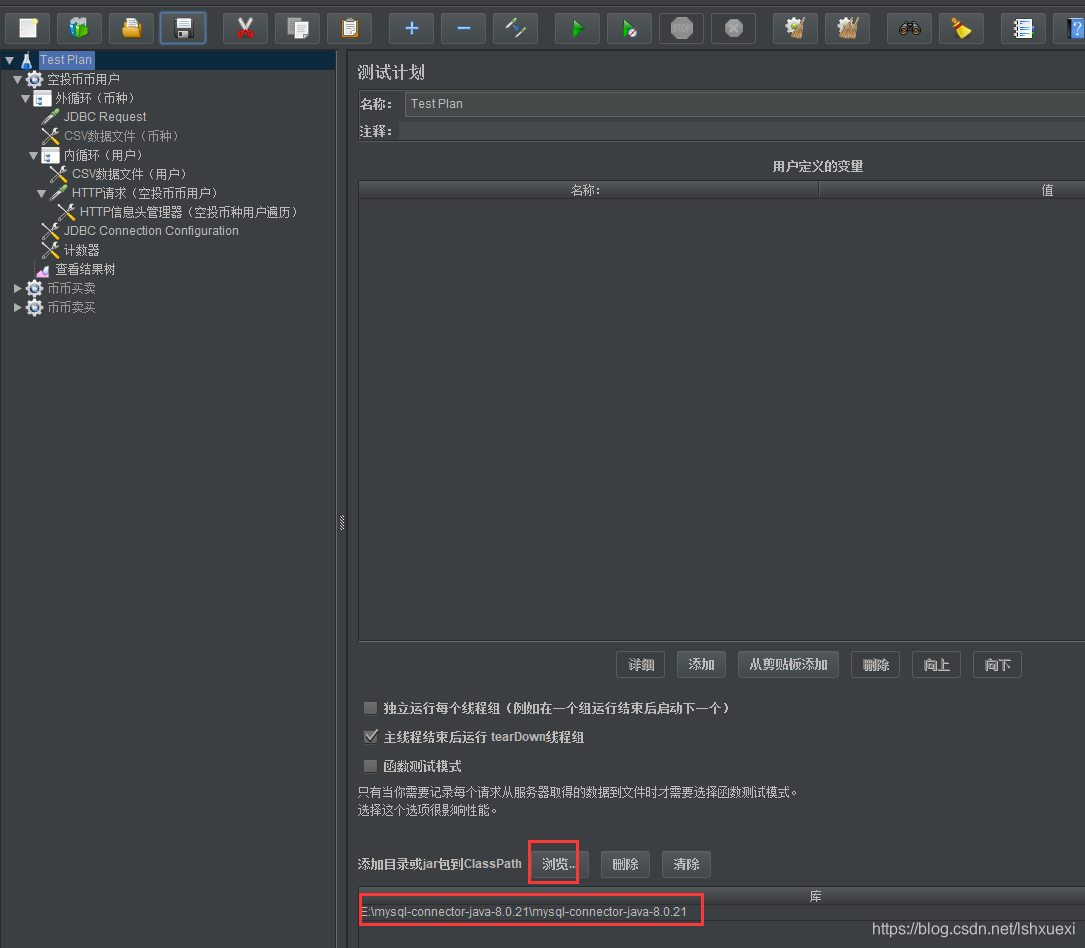Select CSV数据文件（币种） element
Viewport: 1085px width, 948px height.
pos(121,136)
